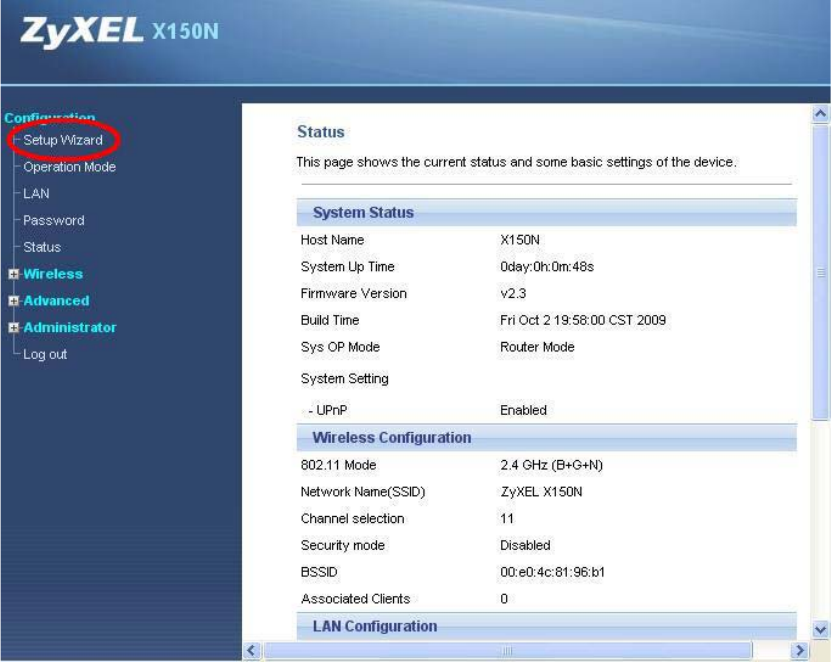The width and height of the screenshot is (831, 662).
Task: Open the Administrator section label
Action: 69,328
